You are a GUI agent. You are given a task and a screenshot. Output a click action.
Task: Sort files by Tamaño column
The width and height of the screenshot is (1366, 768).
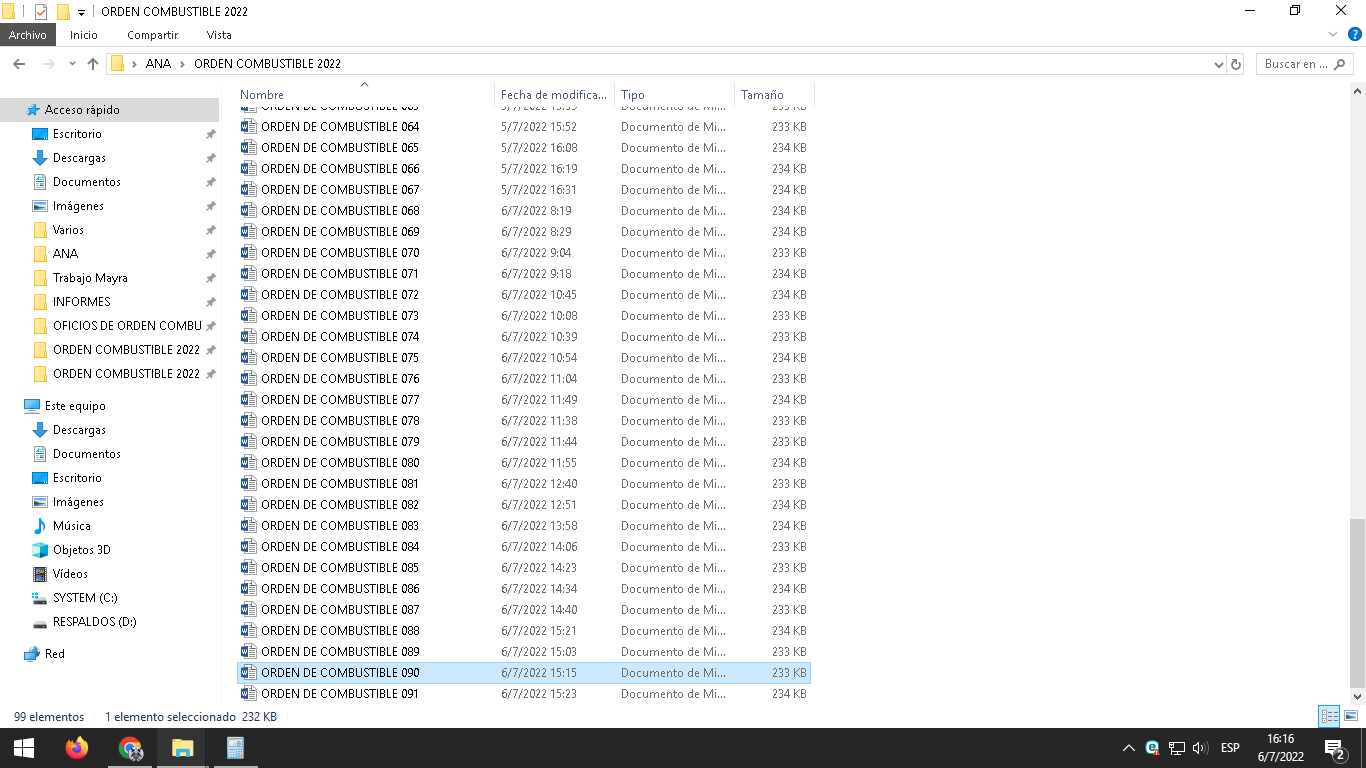click(762, 95)
